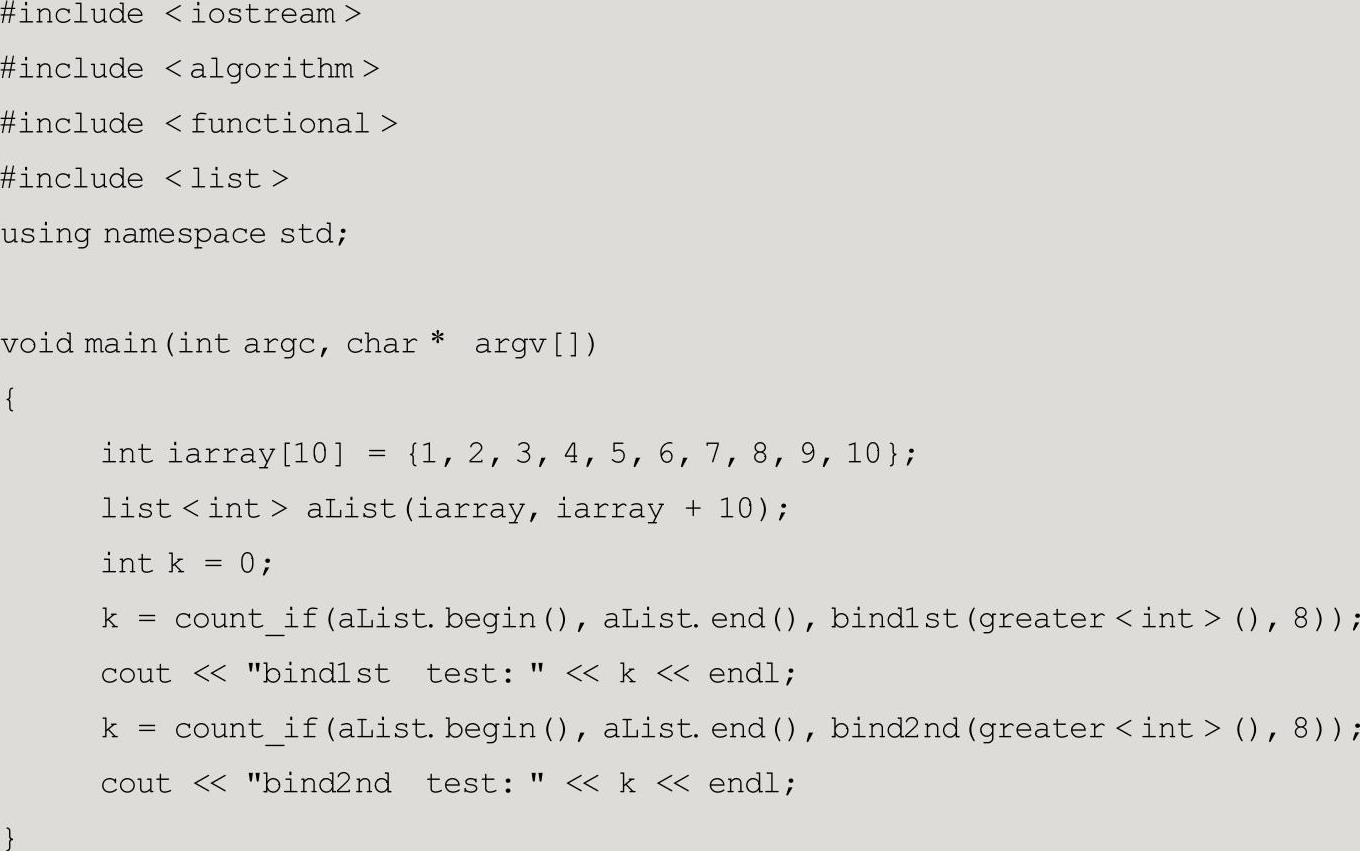1360x851 pixels.
Task: Click the functional header name
Action: [x=279, y=124]
